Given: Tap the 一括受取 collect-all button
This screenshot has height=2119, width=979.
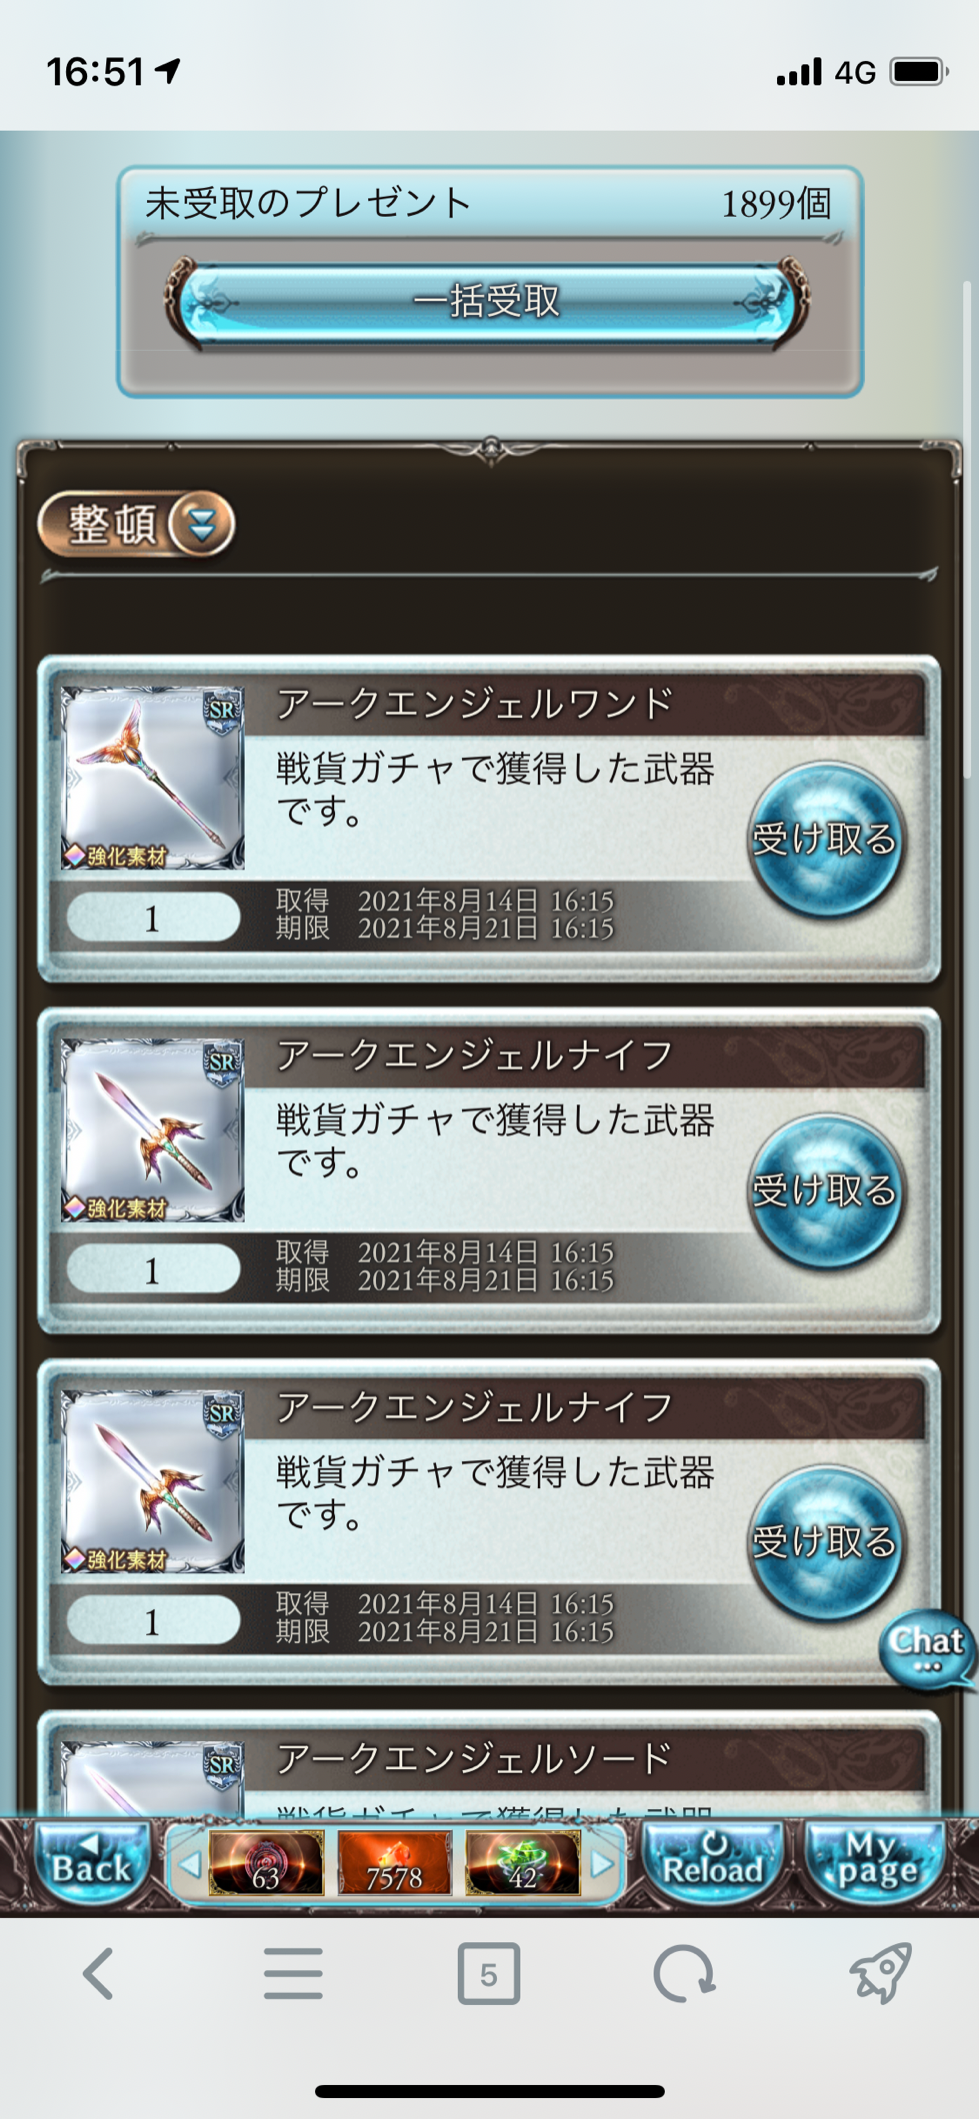Looking at the screenshot, I should 487,301.
